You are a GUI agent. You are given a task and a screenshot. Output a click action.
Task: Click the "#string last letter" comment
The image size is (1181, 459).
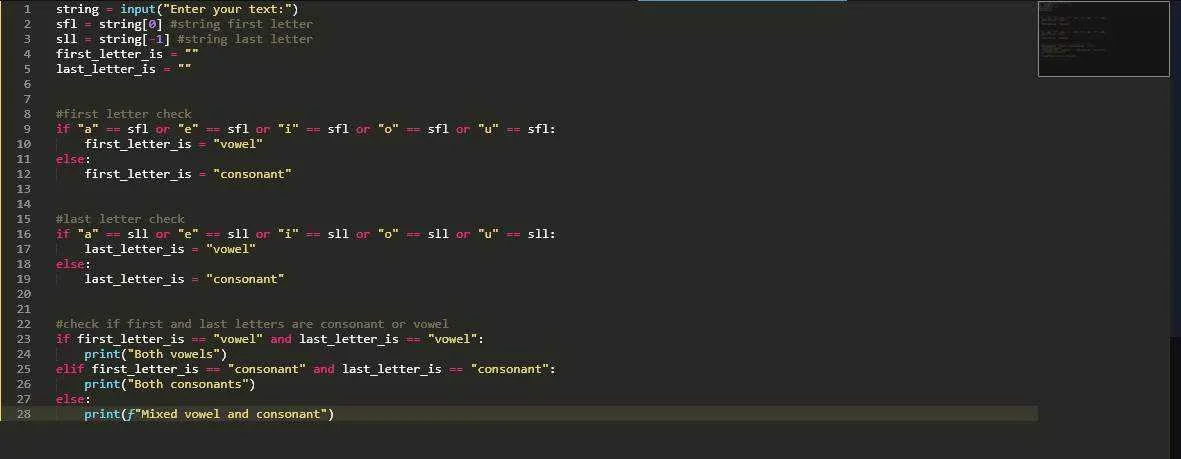pyautogui.click(x=245, y=39)
